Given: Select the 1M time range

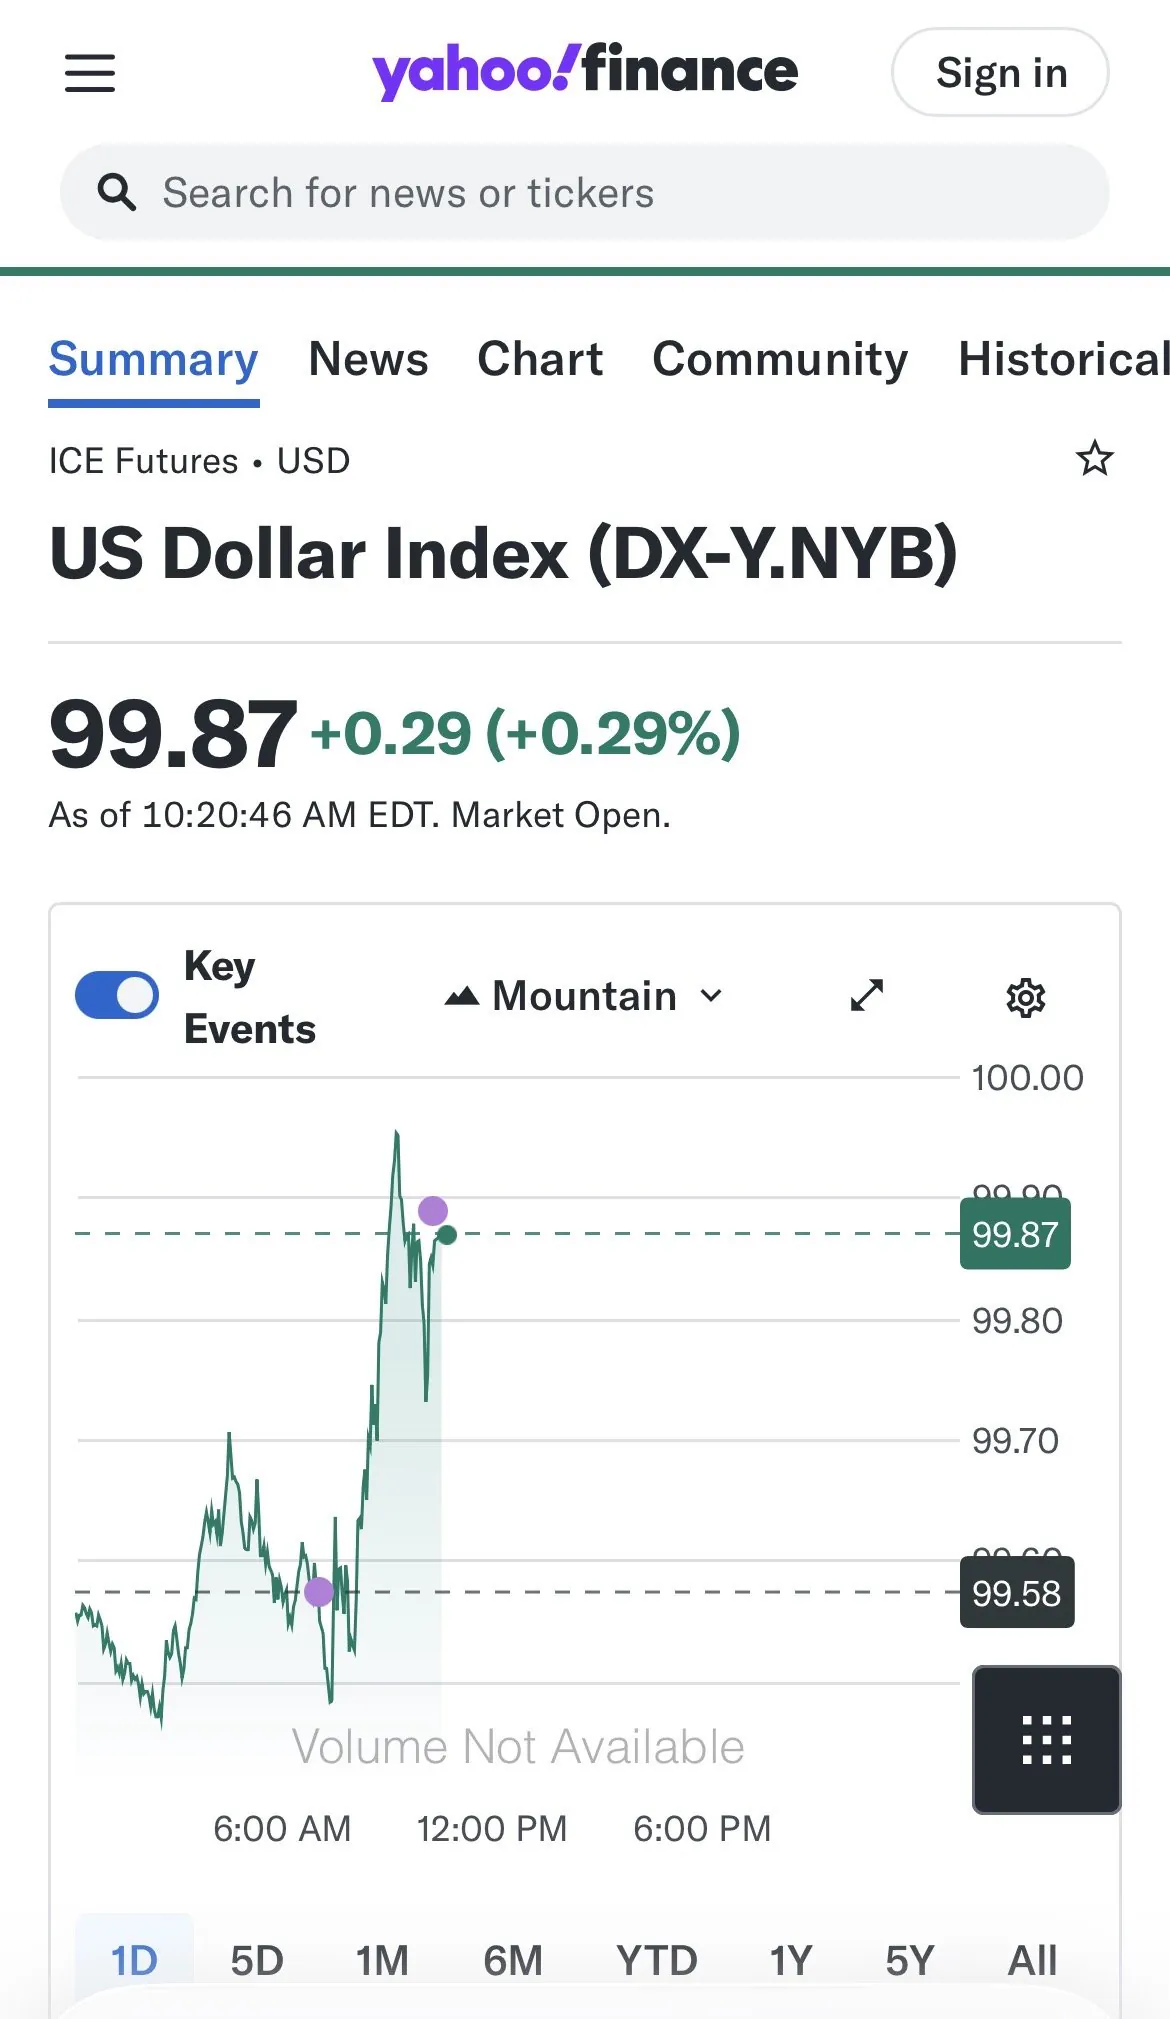Looking at the screenshot, I should pos(382,1960).
